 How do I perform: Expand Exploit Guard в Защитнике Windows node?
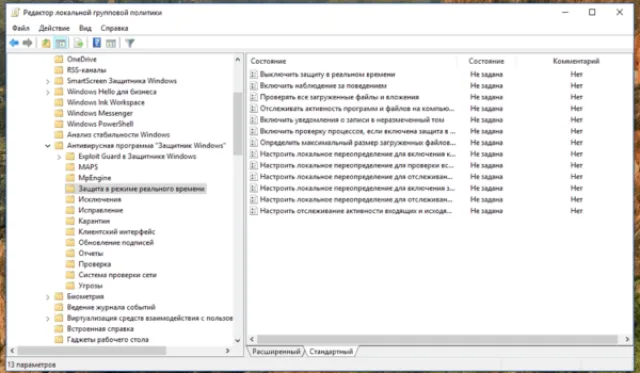[59, 157]
